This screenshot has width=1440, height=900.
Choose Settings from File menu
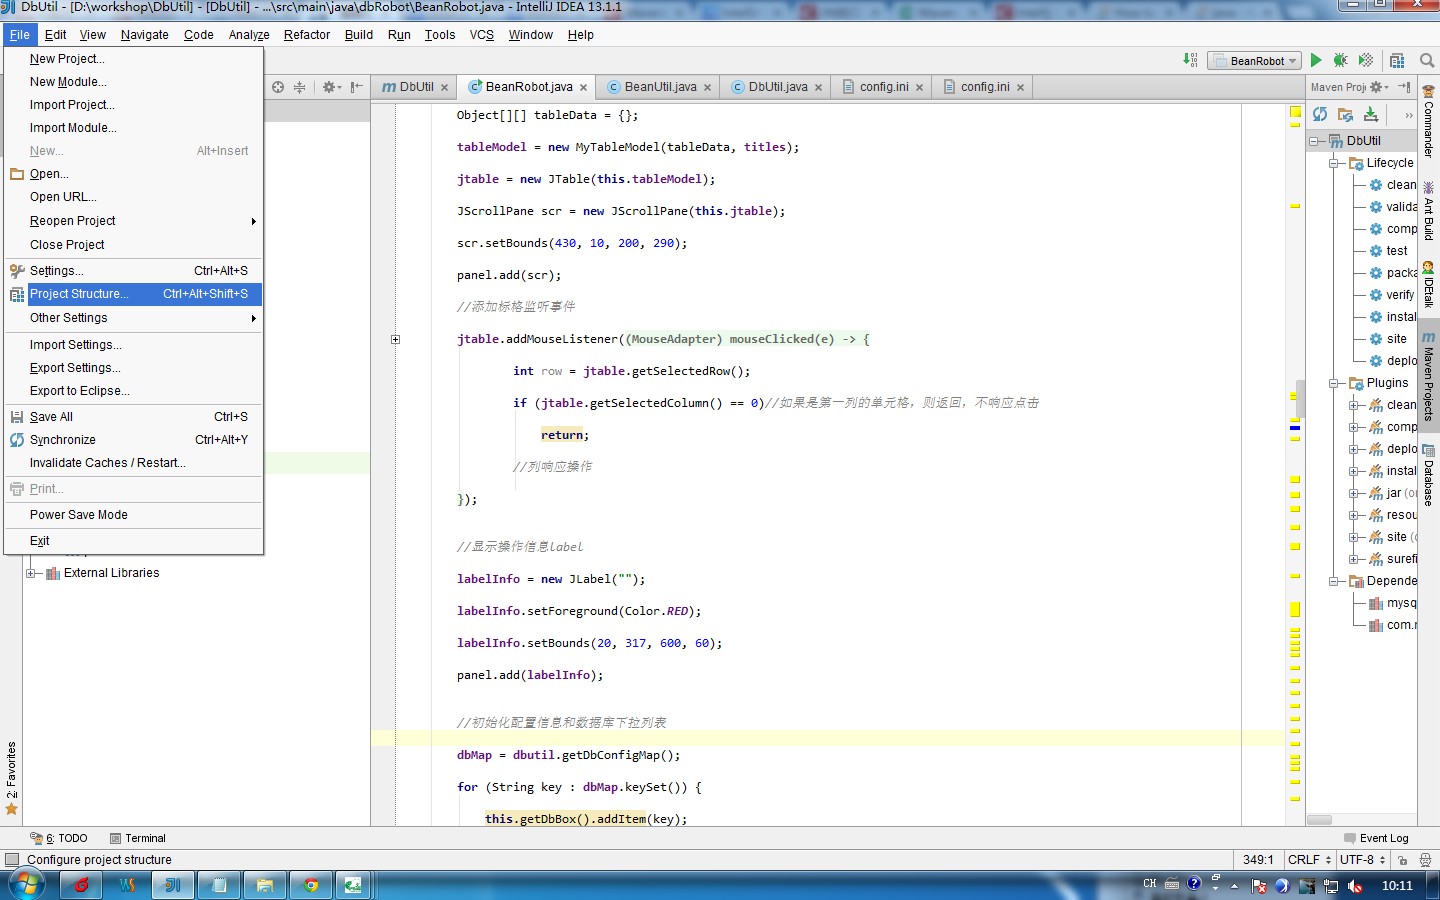[133, 271]
